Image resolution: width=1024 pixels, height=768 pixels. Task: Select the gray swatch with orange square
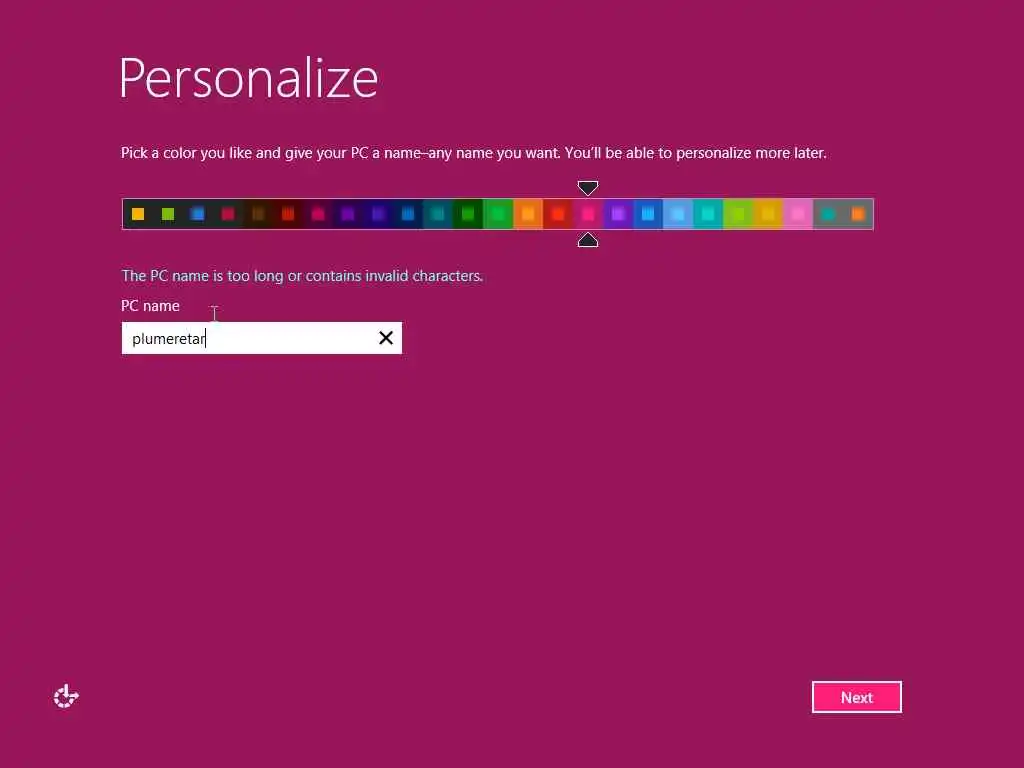click(x=858, y=214)
